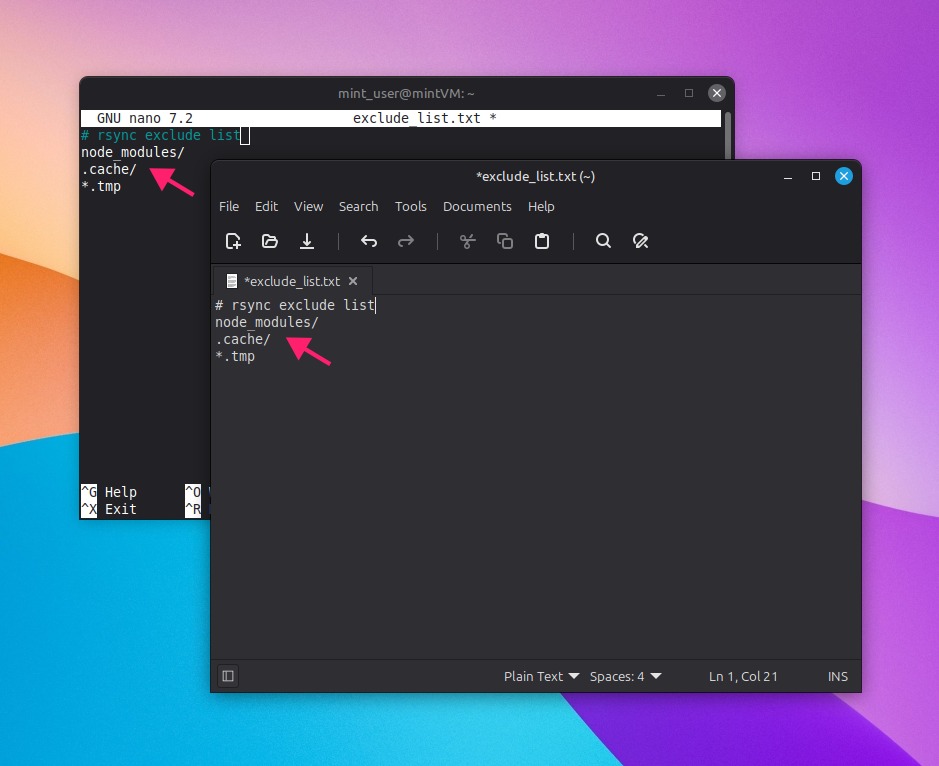Paste clipboard using the toolbar paste icon
The height and width of the screenshot is (766, 939).
pyautogui.click(x=542, y=241)
